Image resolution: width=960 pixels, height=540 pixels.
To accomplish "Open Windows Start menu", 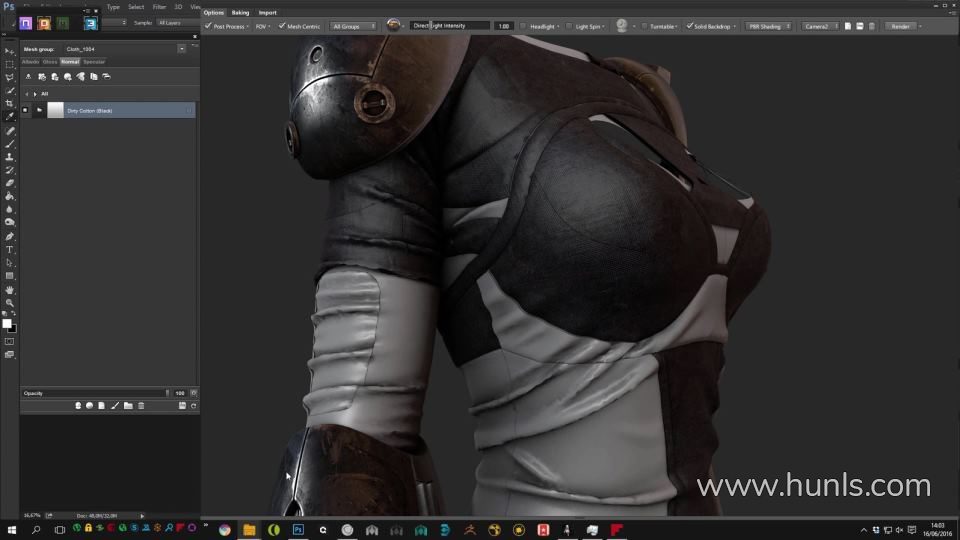I will coord(12,530).
